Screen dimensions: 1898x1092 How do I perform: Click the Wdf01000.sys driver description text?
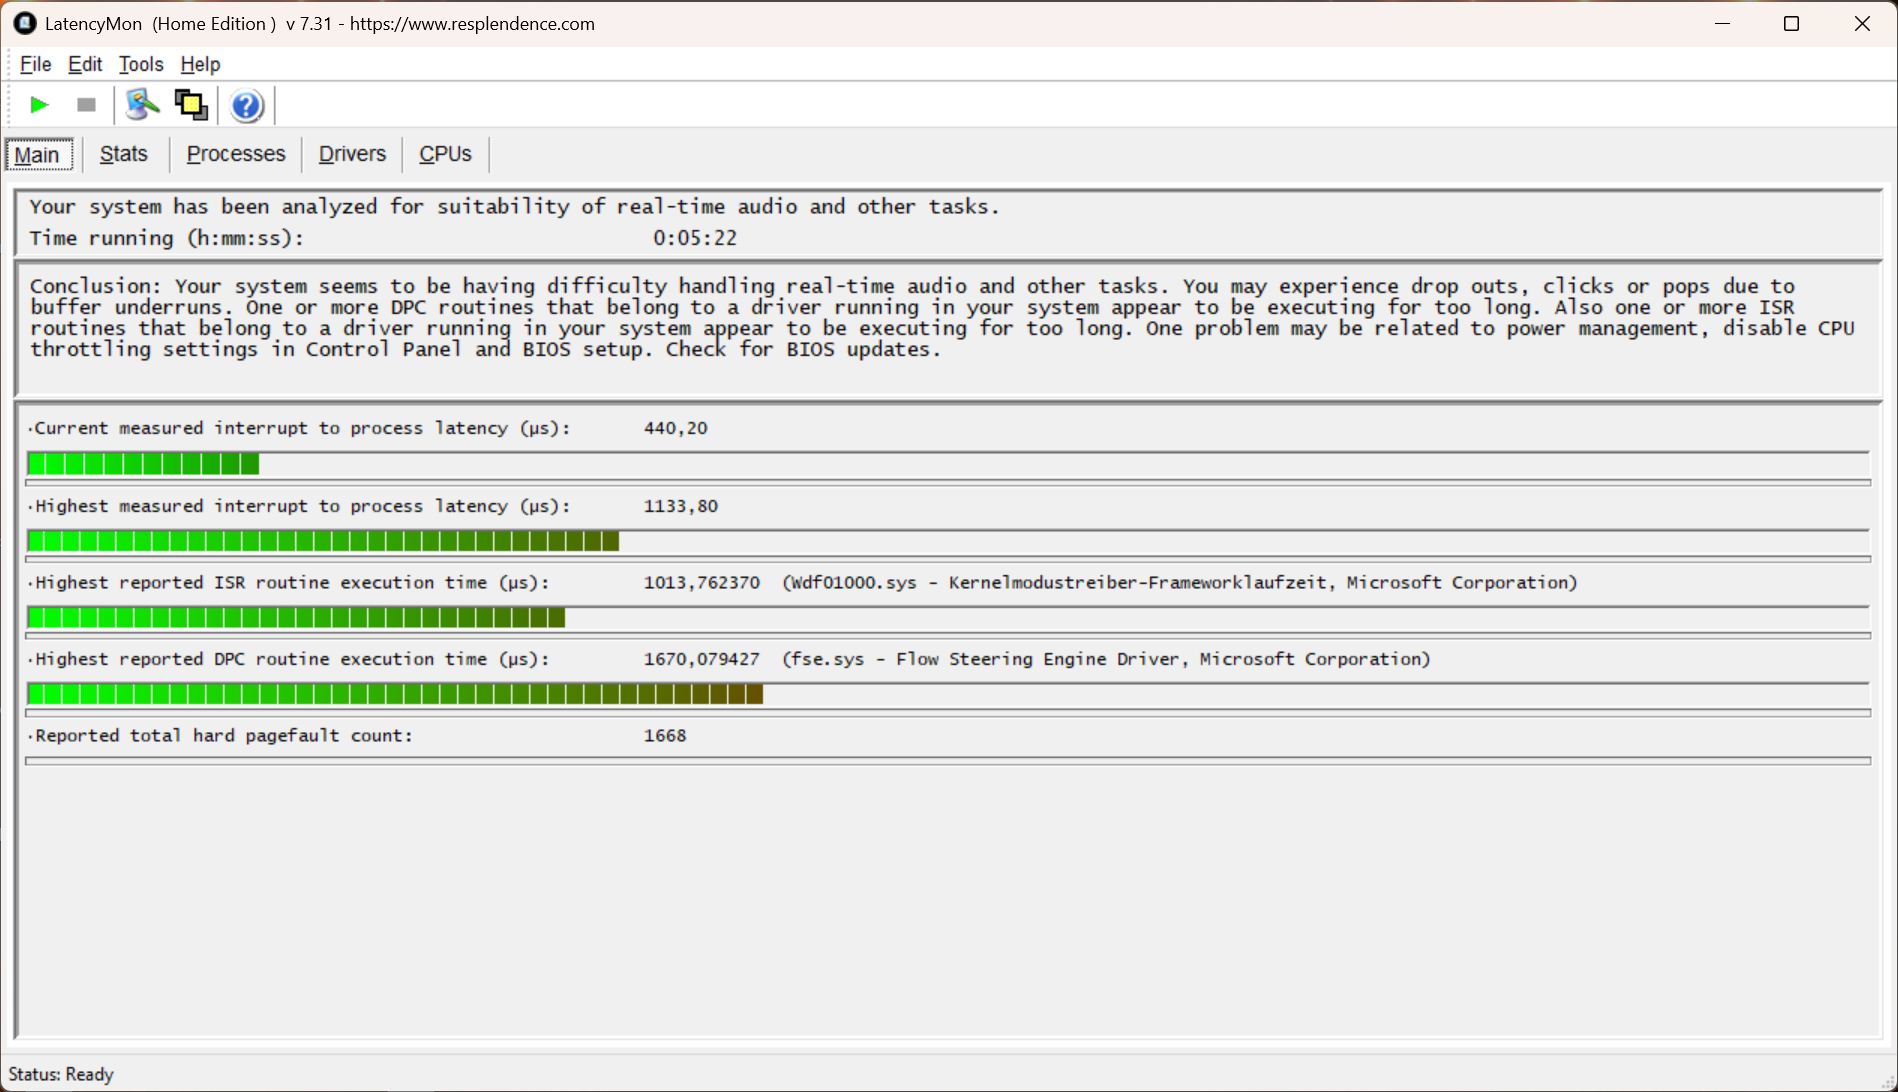pos(1180,583)
